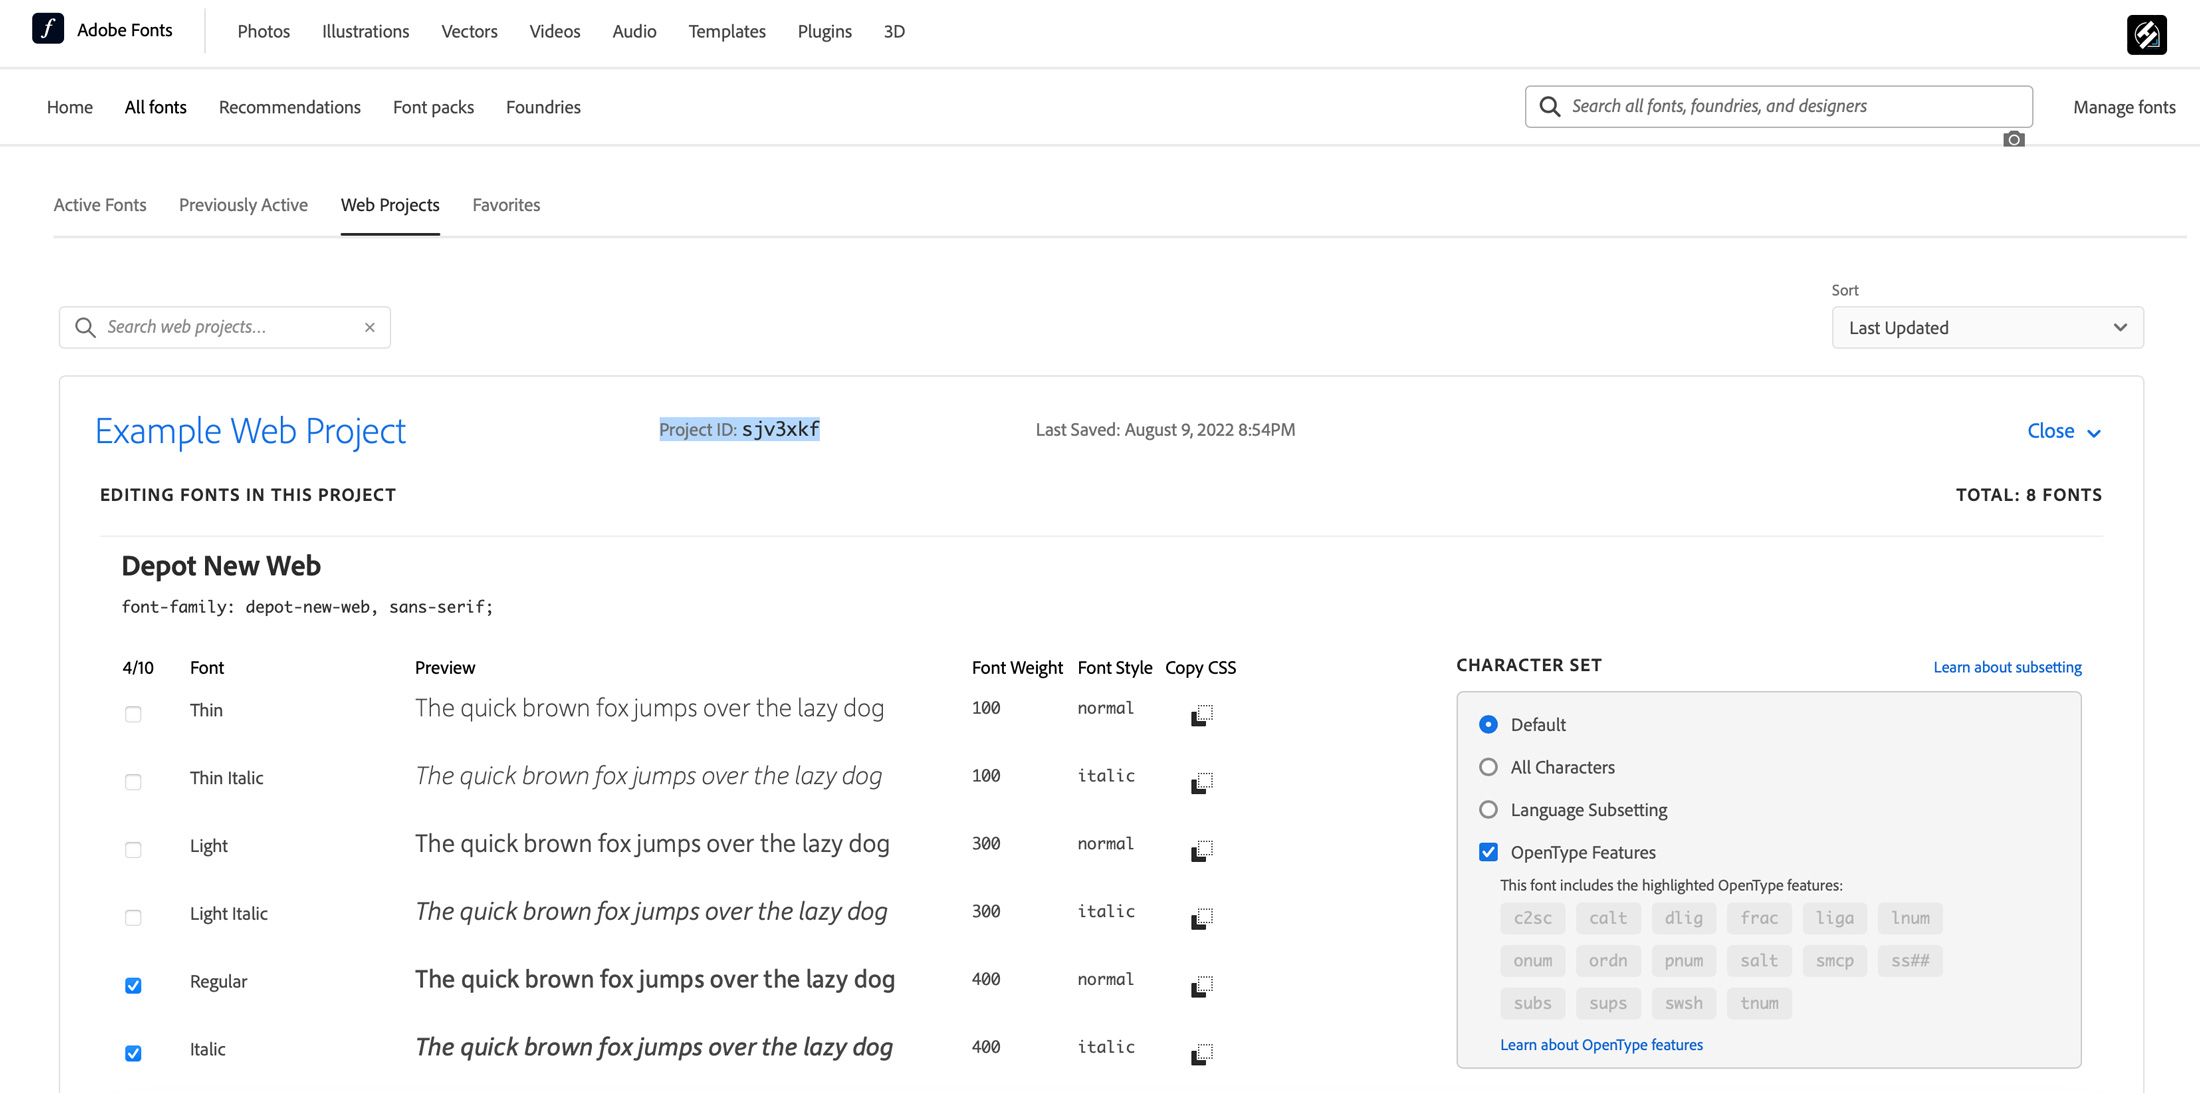Copy CSS for the Thin Italic font
The image size is (2200, 1093).
1202,782
